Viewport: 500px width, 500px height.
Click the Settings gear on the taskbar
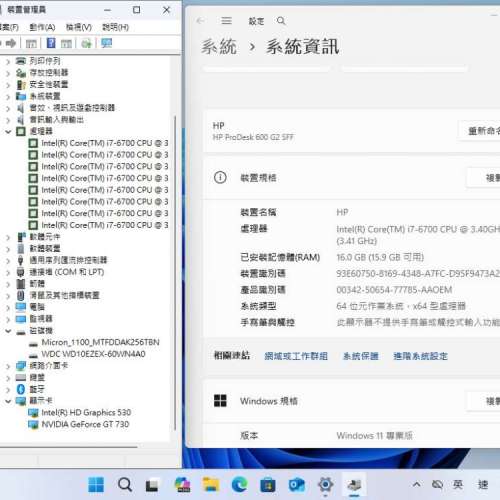[x=325, y=484]
